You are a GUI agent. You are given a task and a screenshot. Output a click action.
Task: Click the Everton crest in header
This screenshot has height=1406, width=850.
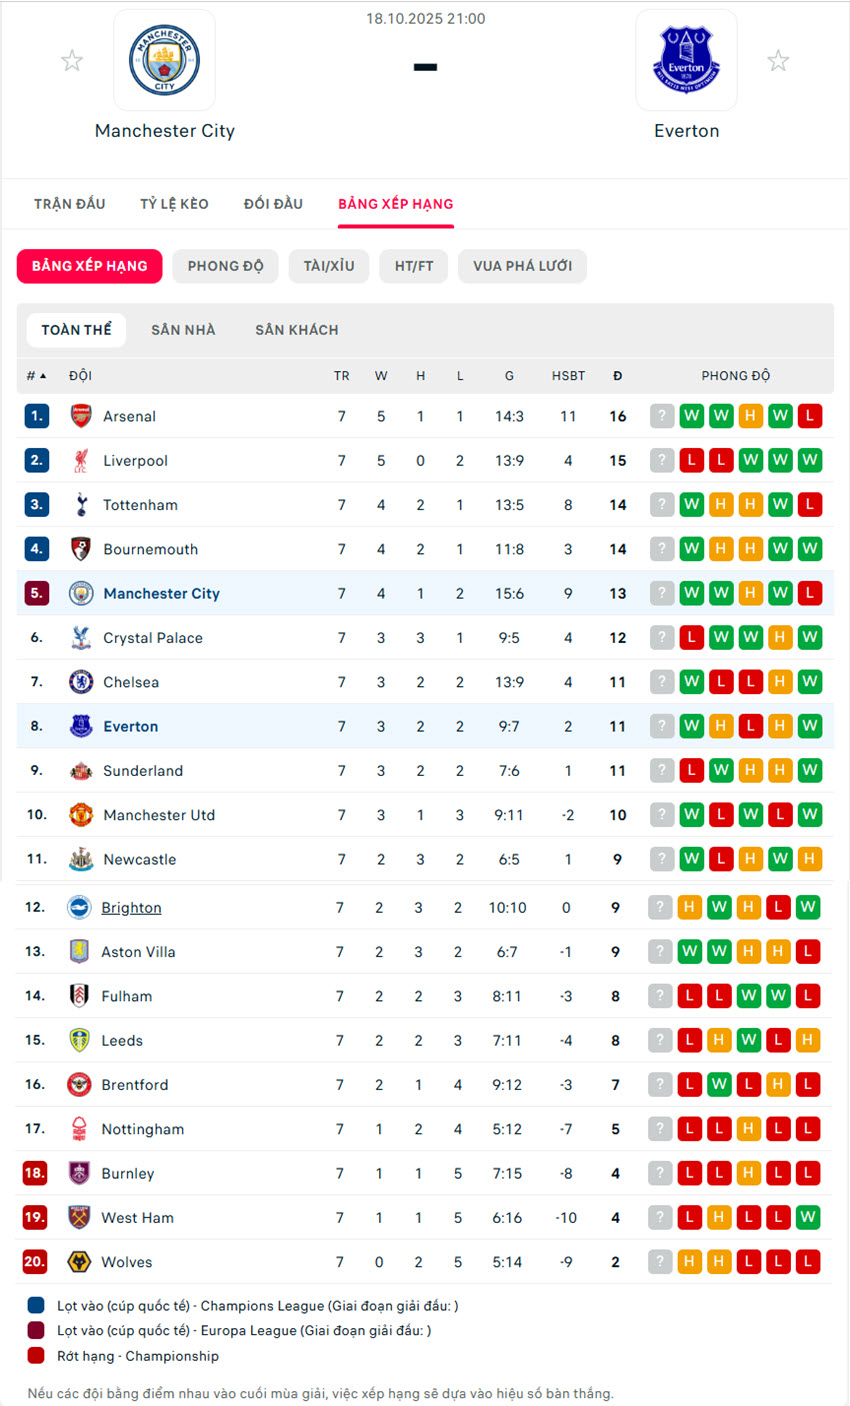pos(686,61)
